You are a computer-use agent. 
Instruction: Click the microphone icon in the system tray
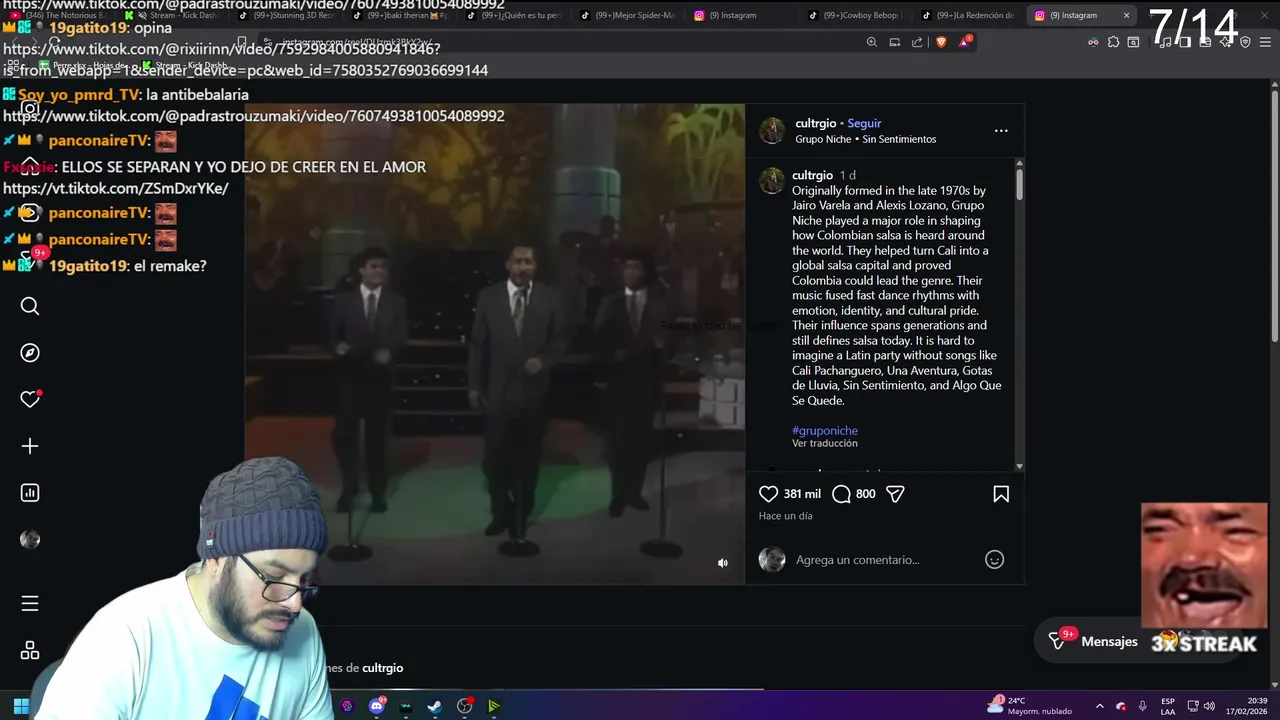[x=1142, y=706]
